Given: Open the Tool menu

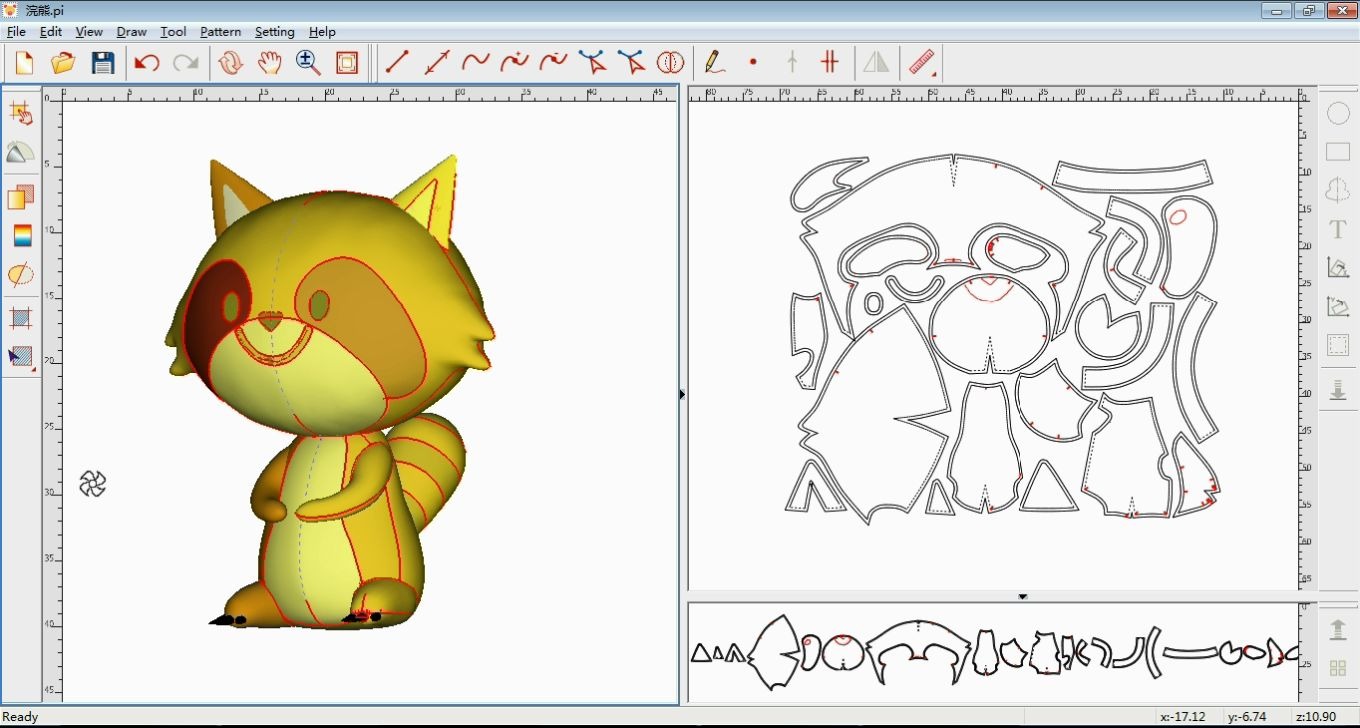Looking at the screenshot, I should 173,32.
